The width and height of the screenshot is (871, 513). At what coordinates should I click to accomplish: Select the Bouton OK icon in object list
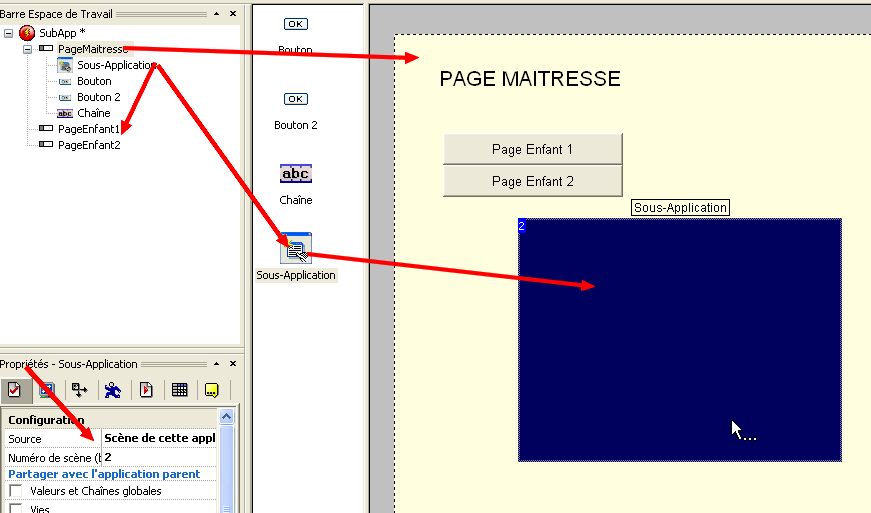[296, 24]
